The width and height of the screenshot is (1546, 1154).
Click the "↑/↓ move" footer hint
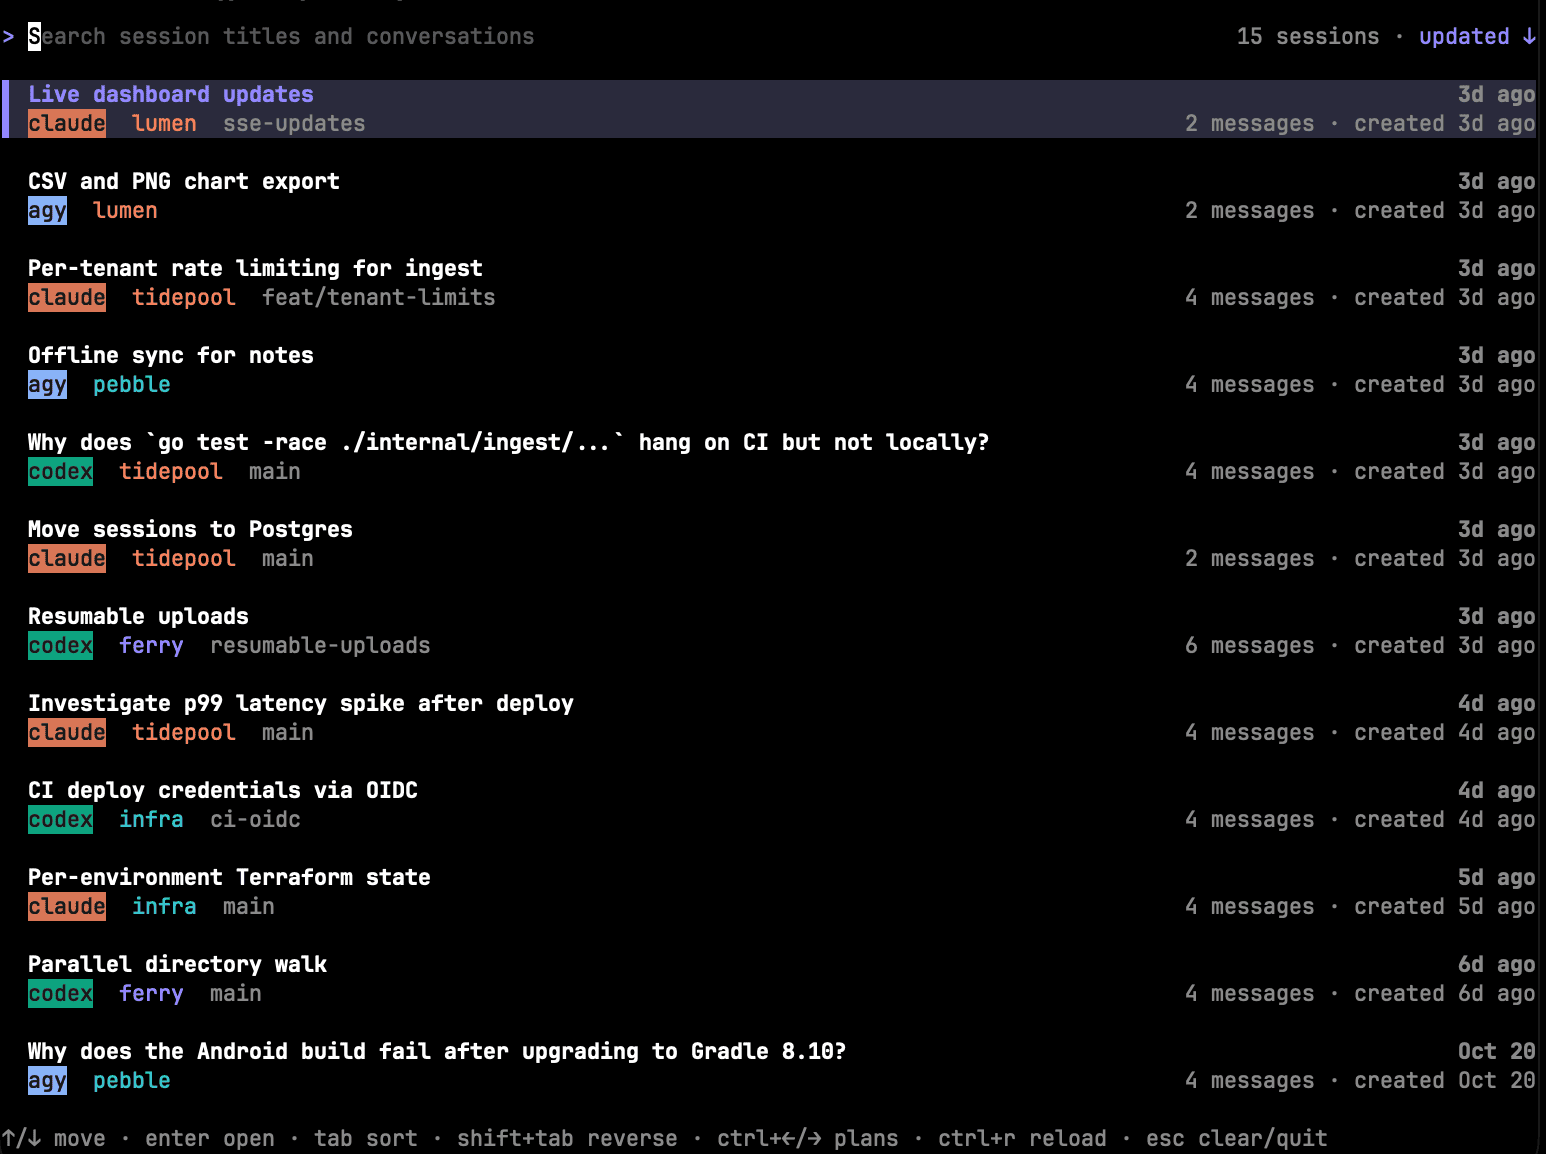click(54, 1138)
